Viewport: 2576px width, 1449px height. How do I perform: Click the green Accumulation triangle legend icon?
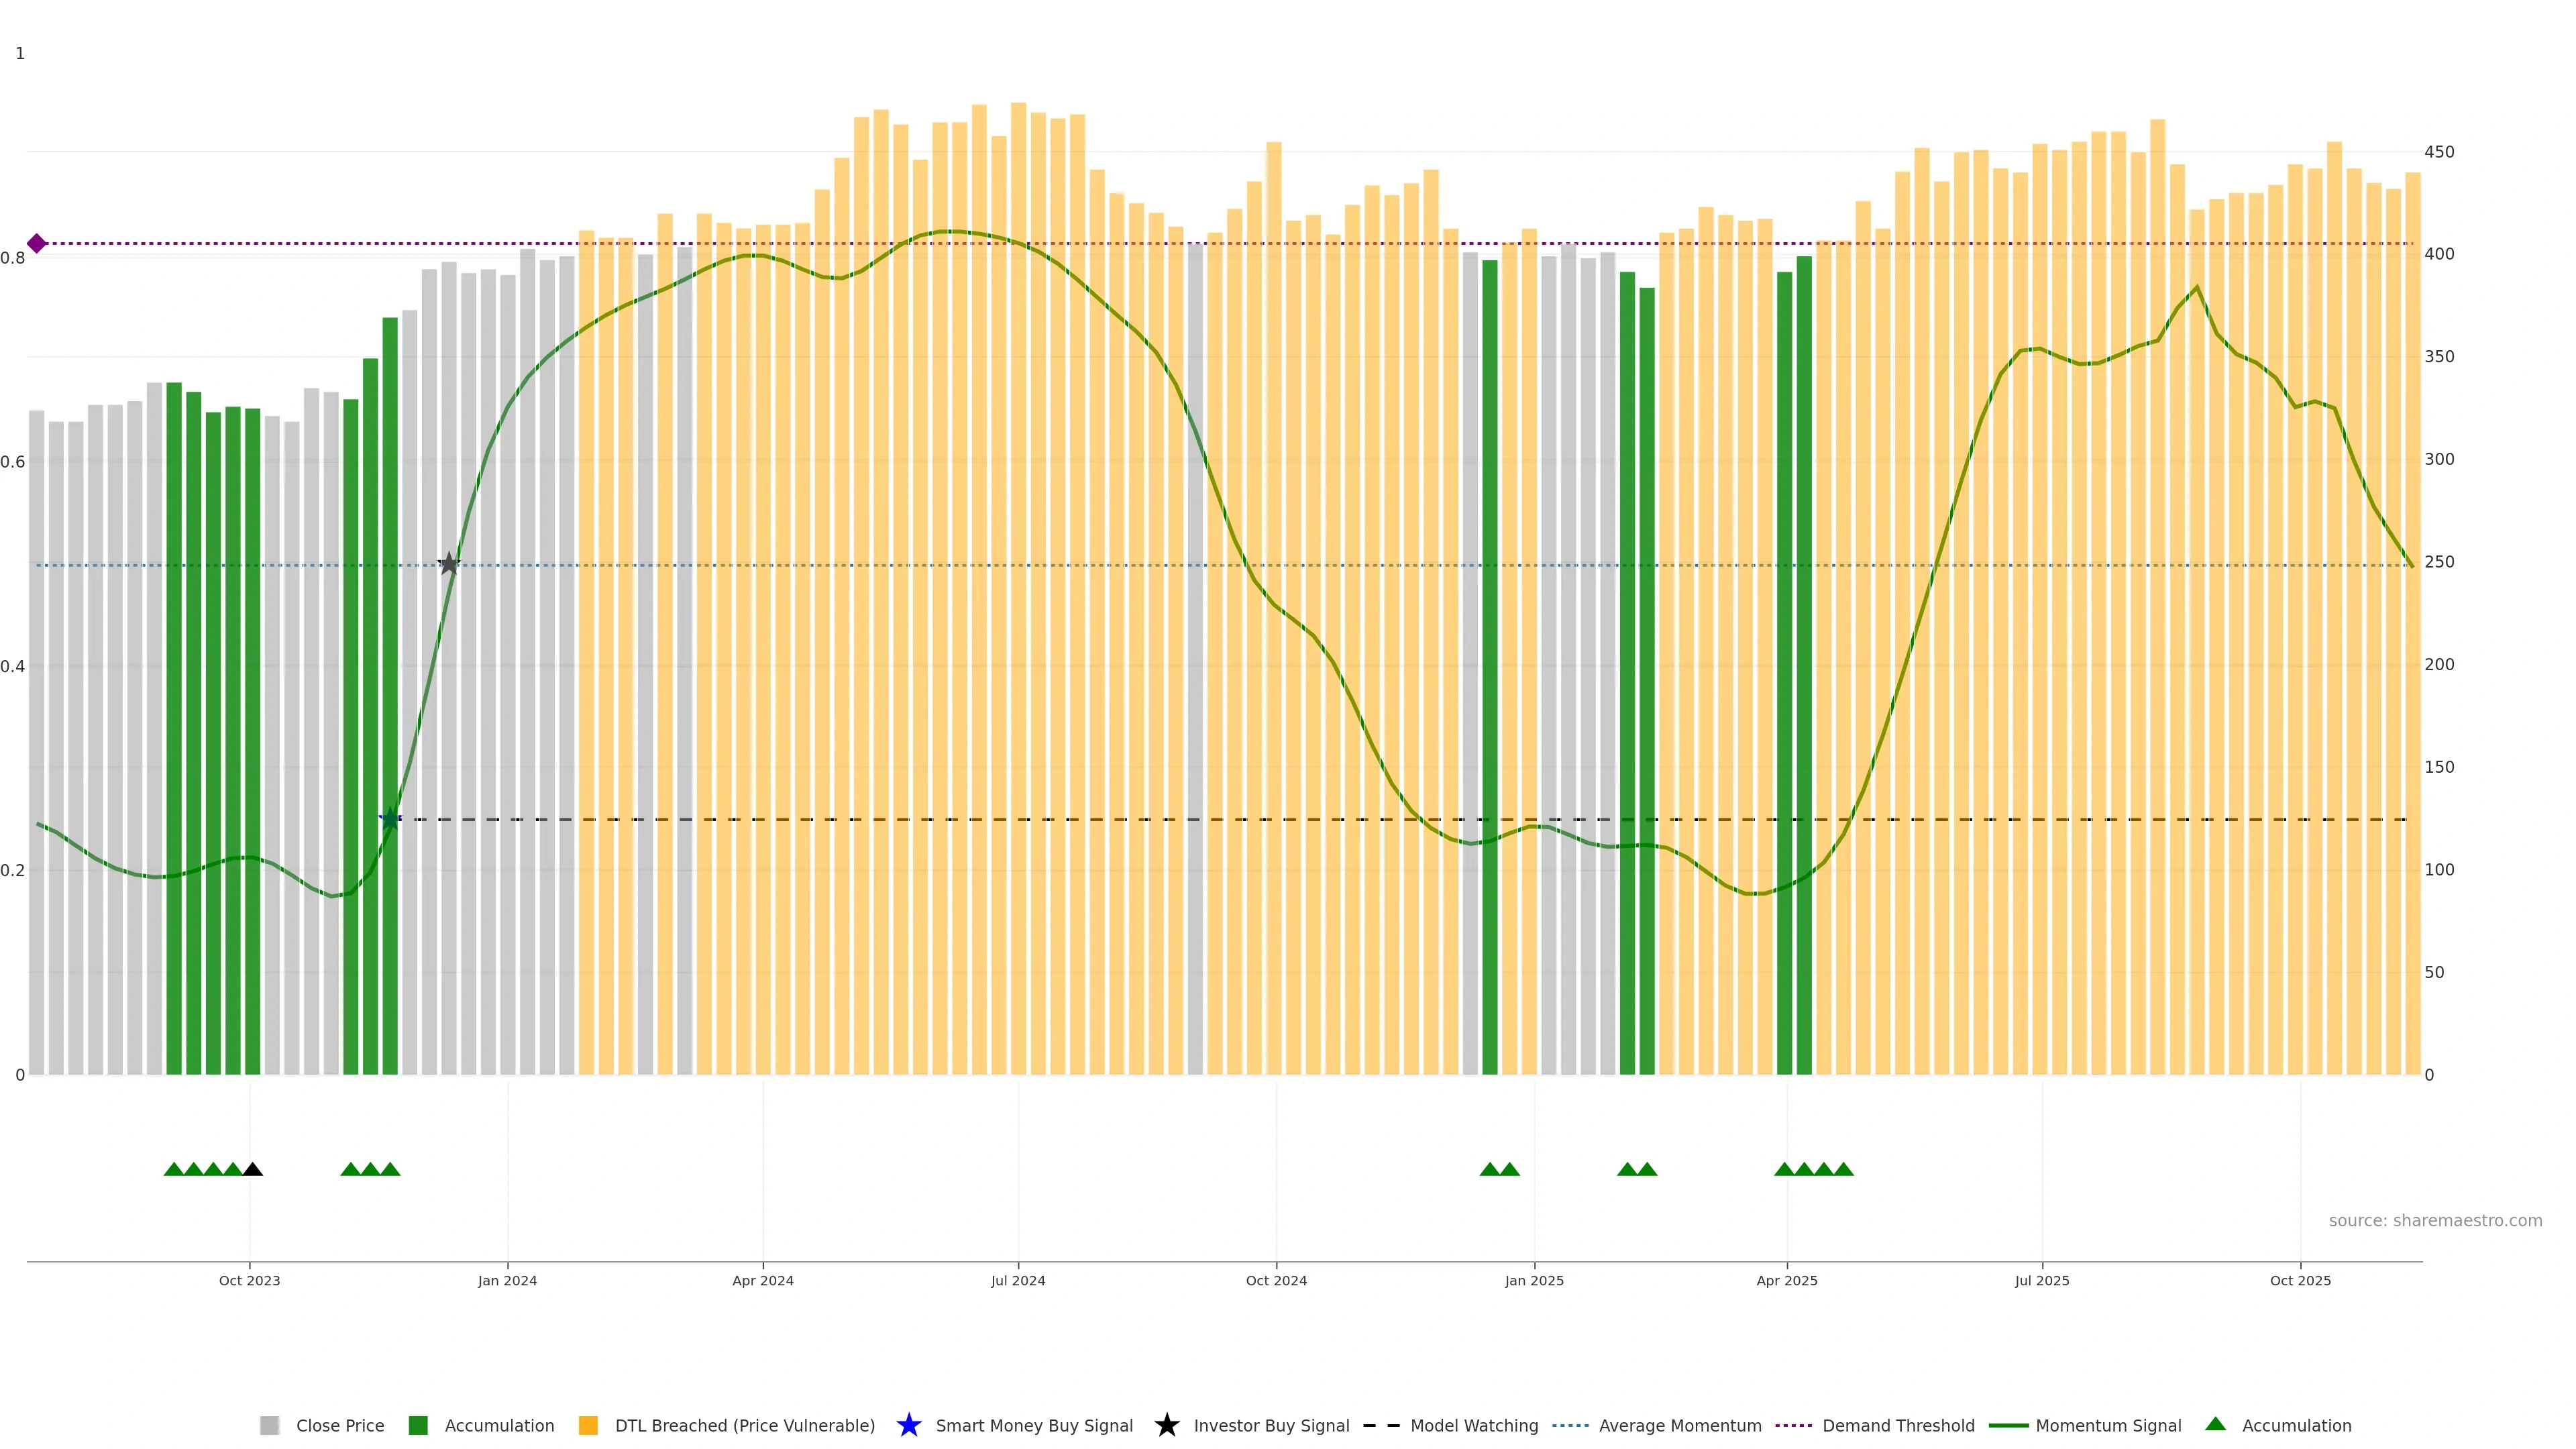(x=2215, y=1424)
